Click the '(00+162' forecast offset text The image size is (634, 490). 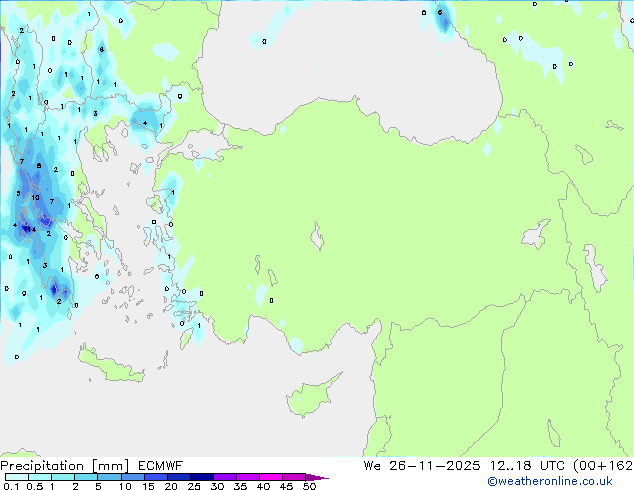[x=603, y=466]
